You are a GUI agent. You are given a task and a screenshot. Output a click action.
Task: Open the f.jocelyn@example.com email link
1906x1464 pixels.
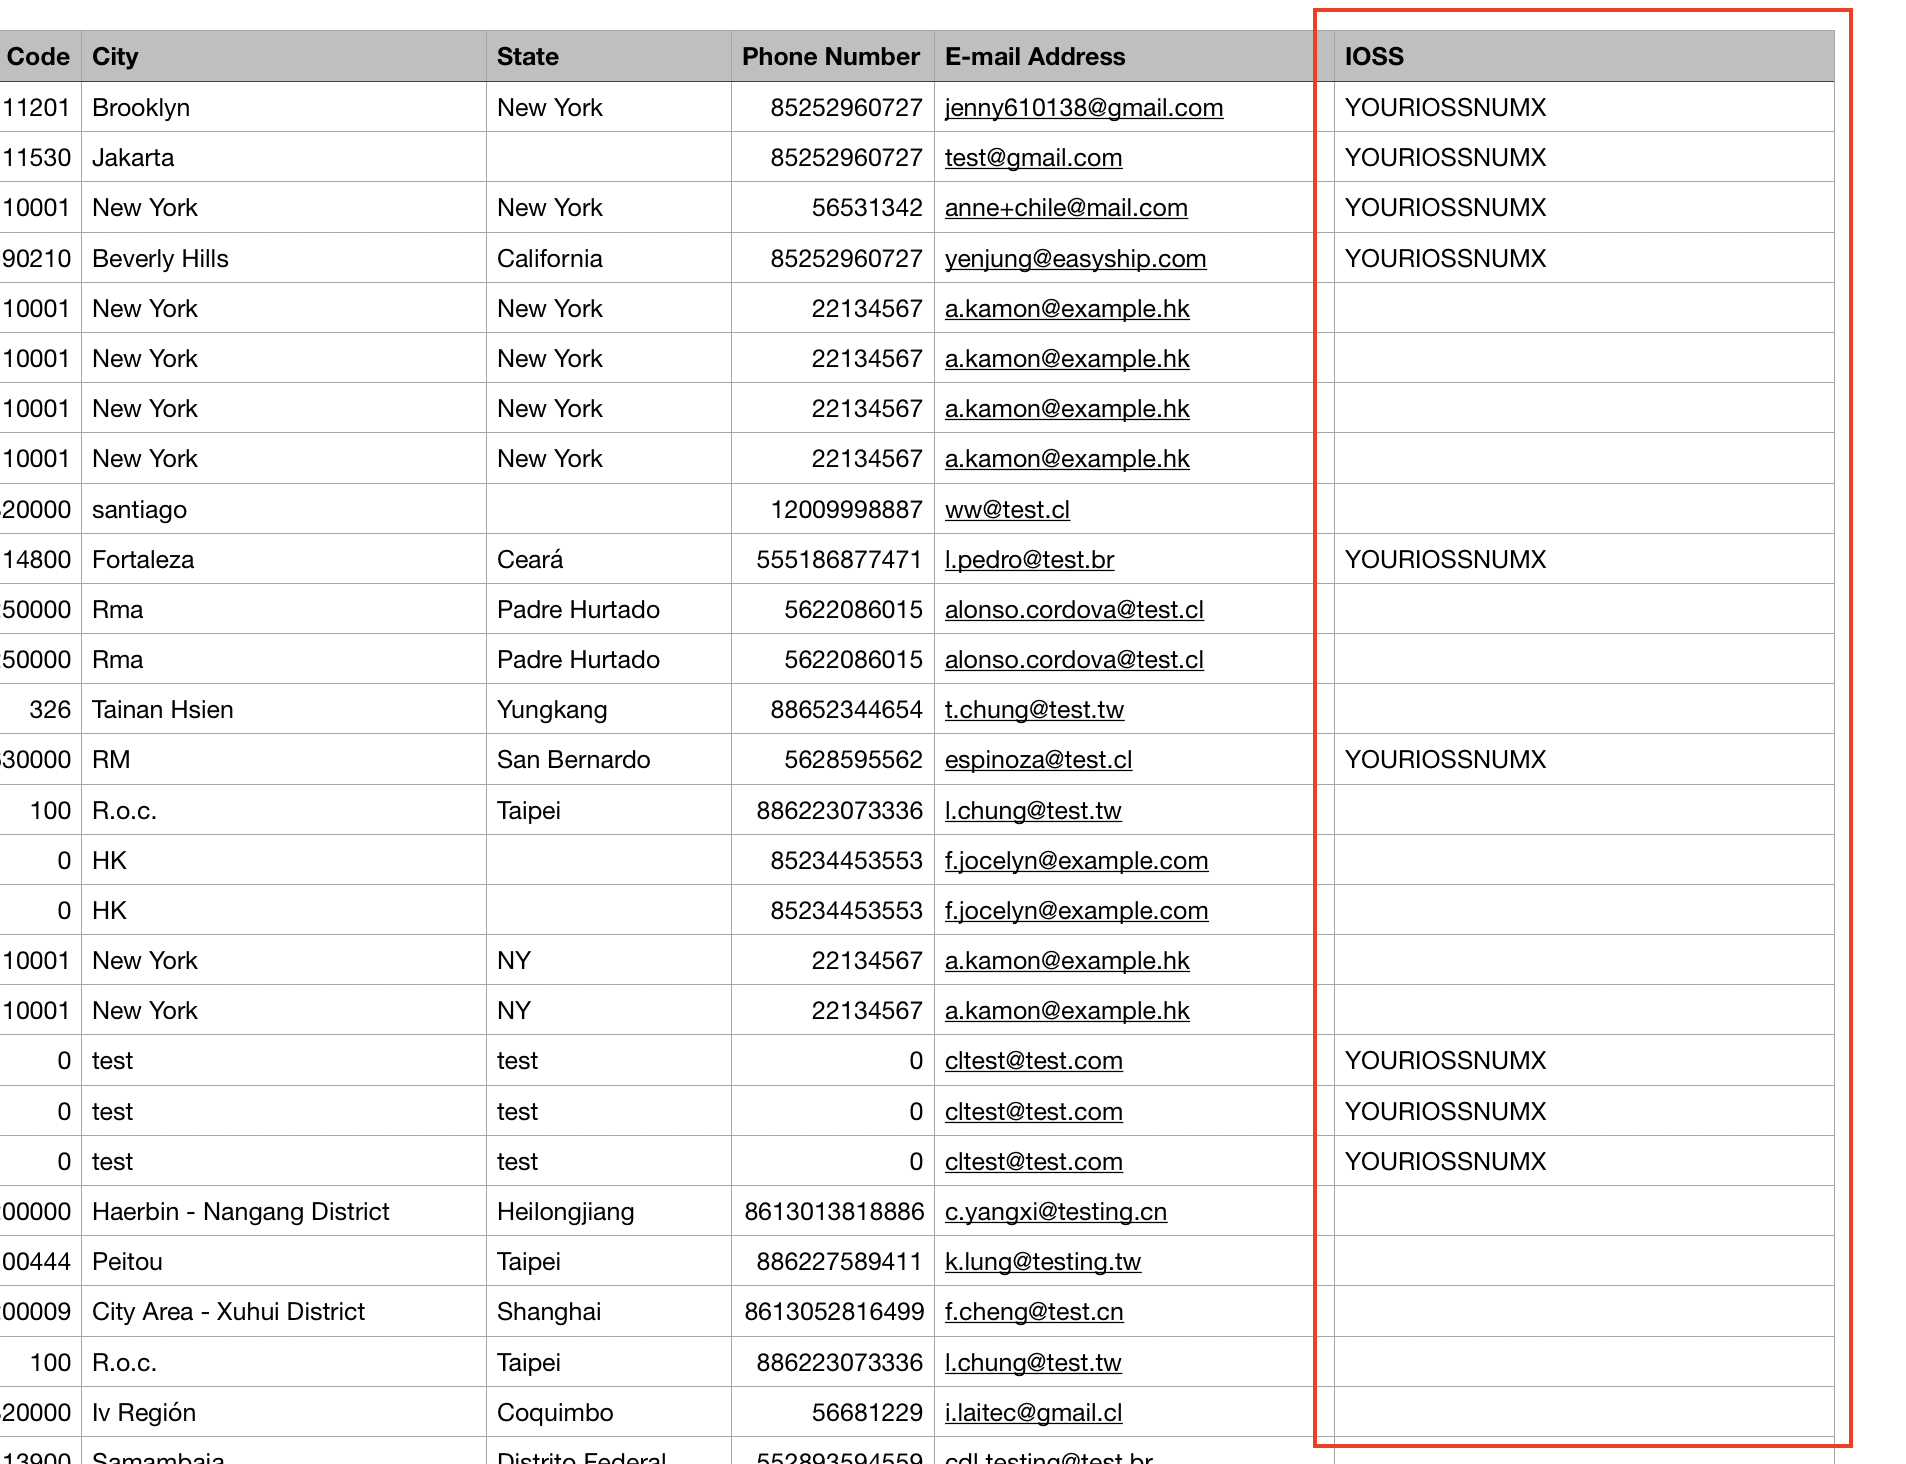pyautogui.click(x=1077, y=860)
